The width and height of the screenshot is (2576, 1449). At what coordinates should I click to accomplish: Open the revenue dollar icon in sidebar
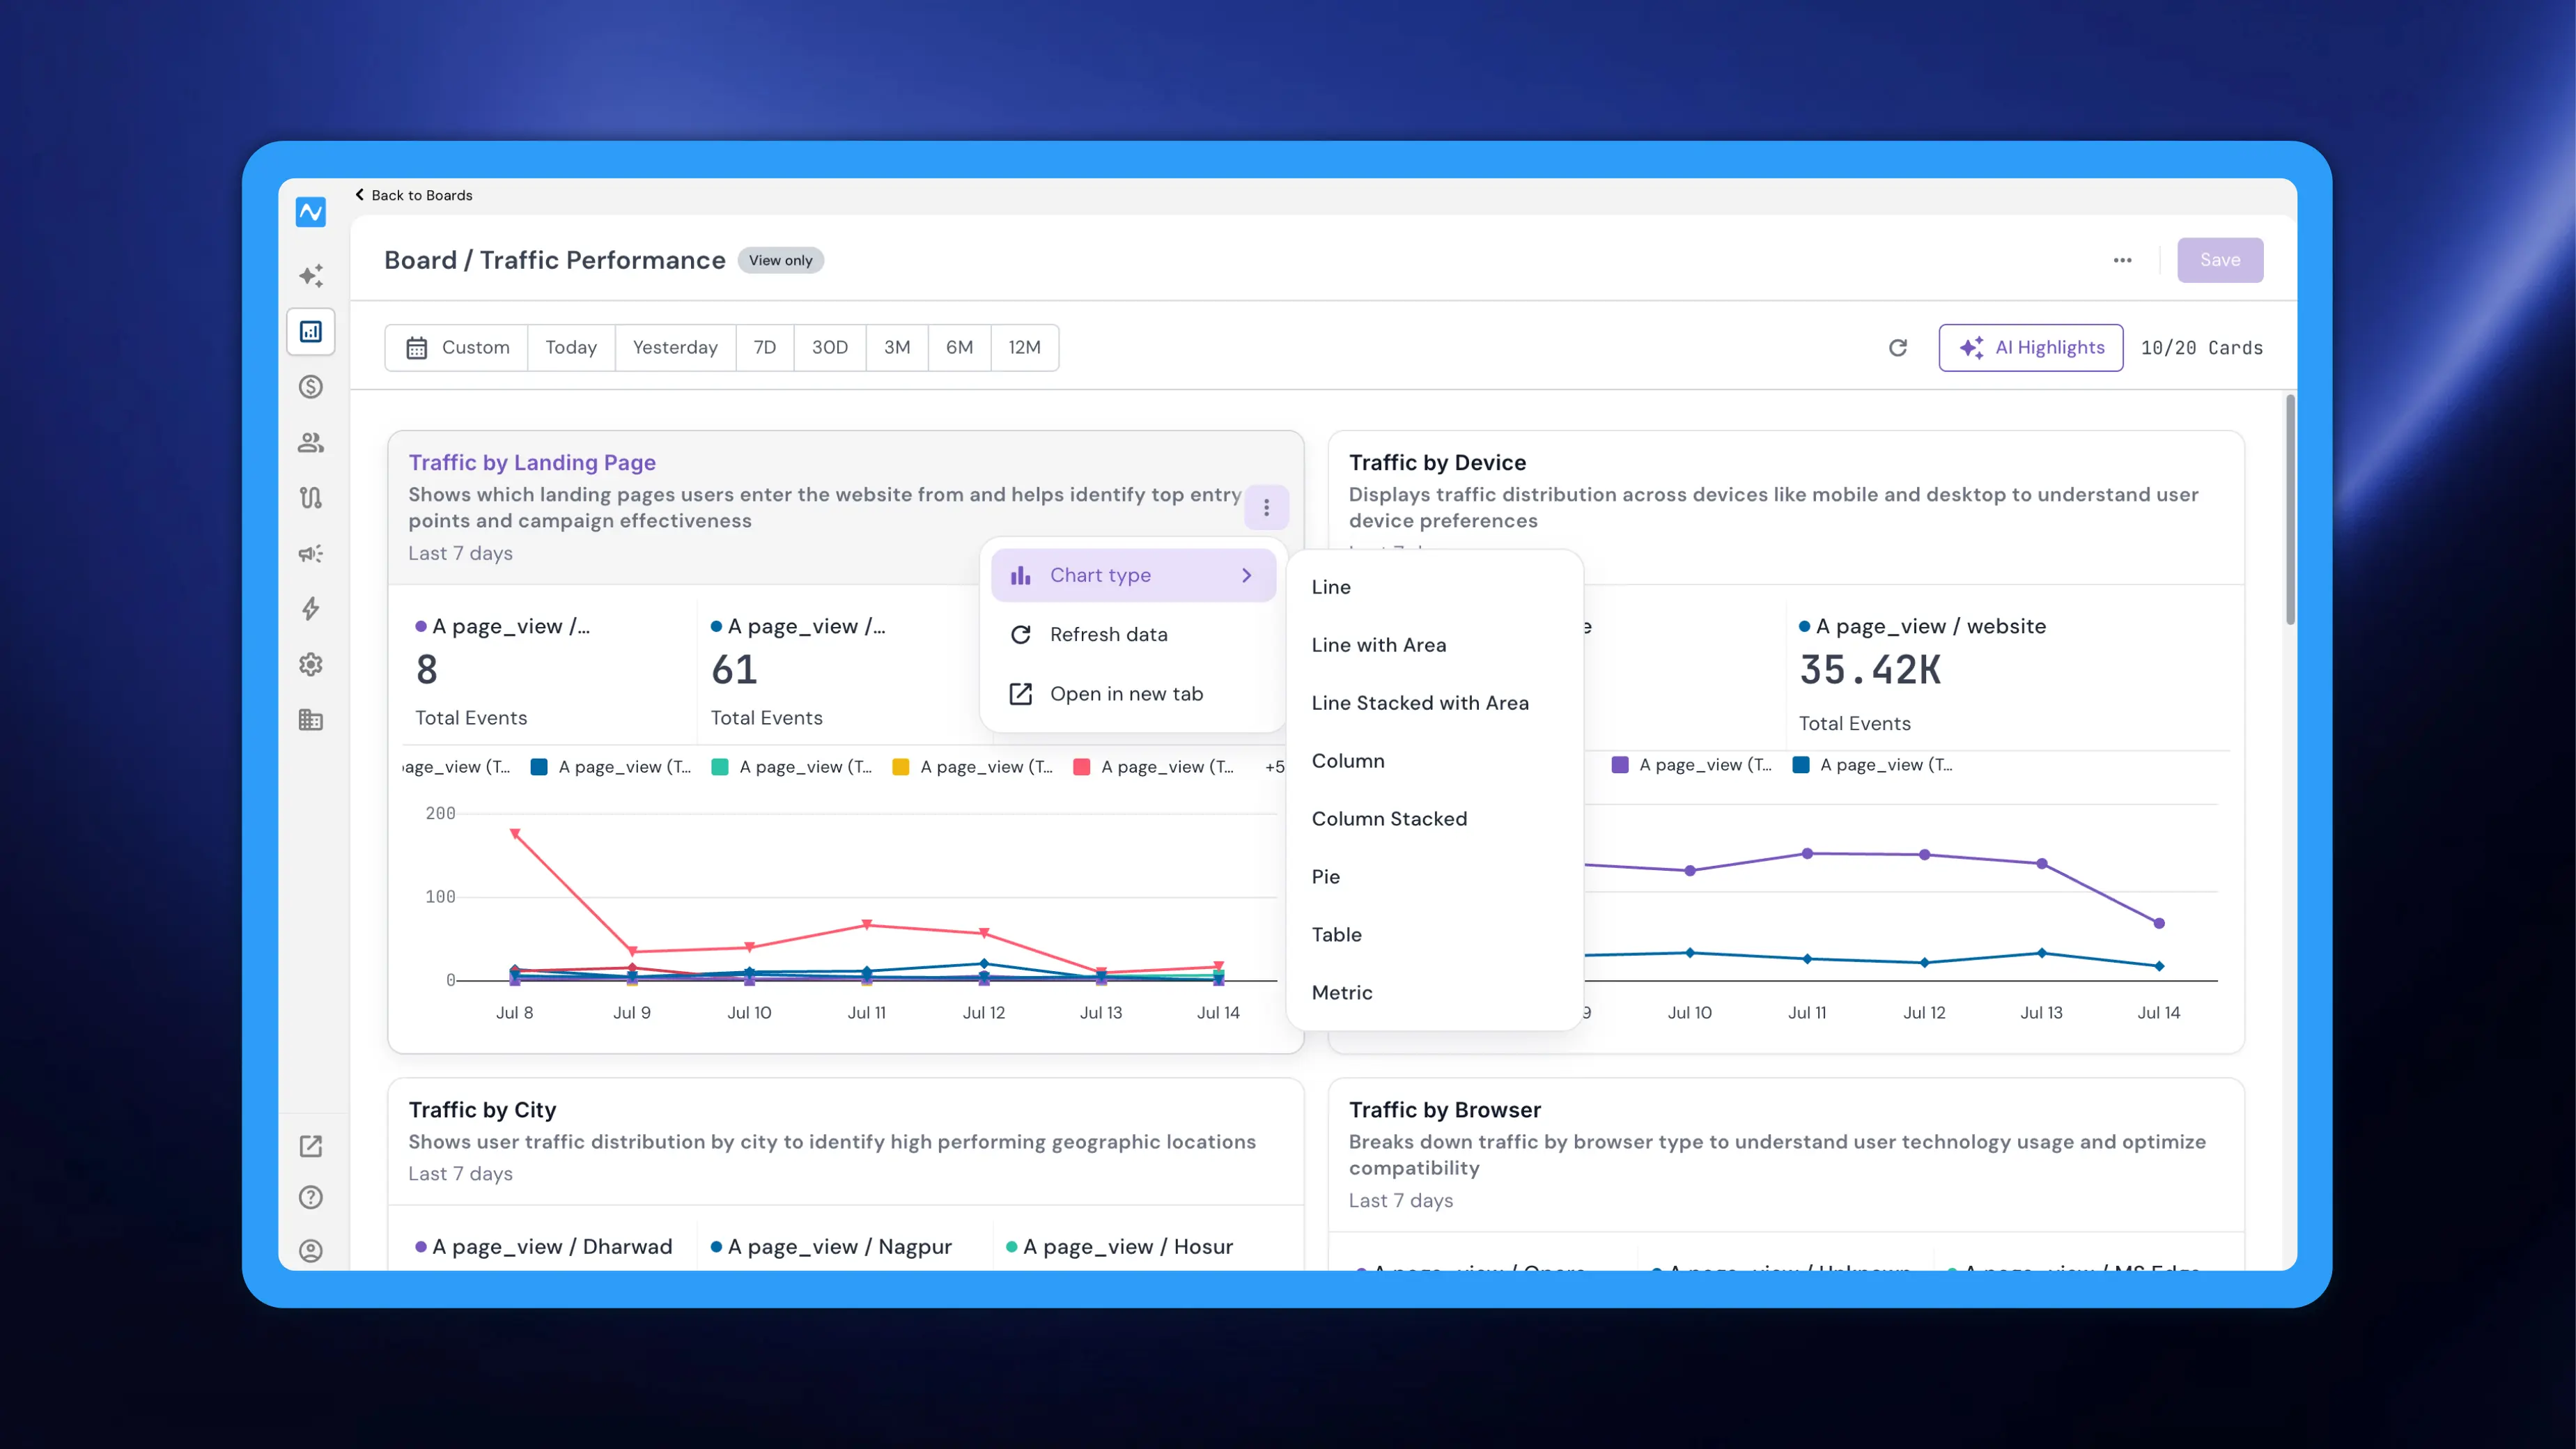pyautogui.click(x=311, y=386)
